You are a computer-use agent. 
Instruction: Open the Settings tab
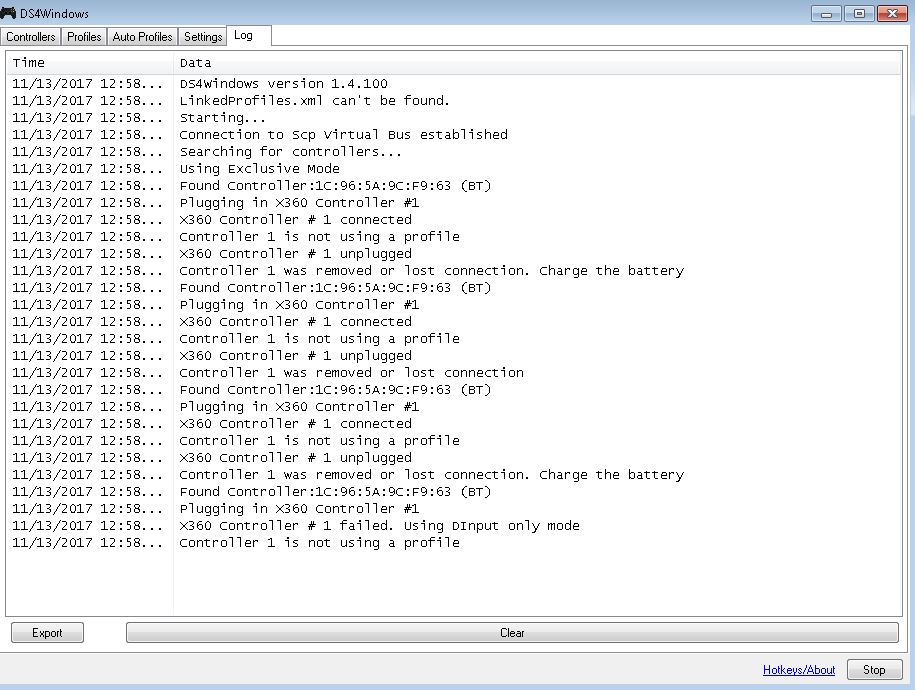click(202, 37)
